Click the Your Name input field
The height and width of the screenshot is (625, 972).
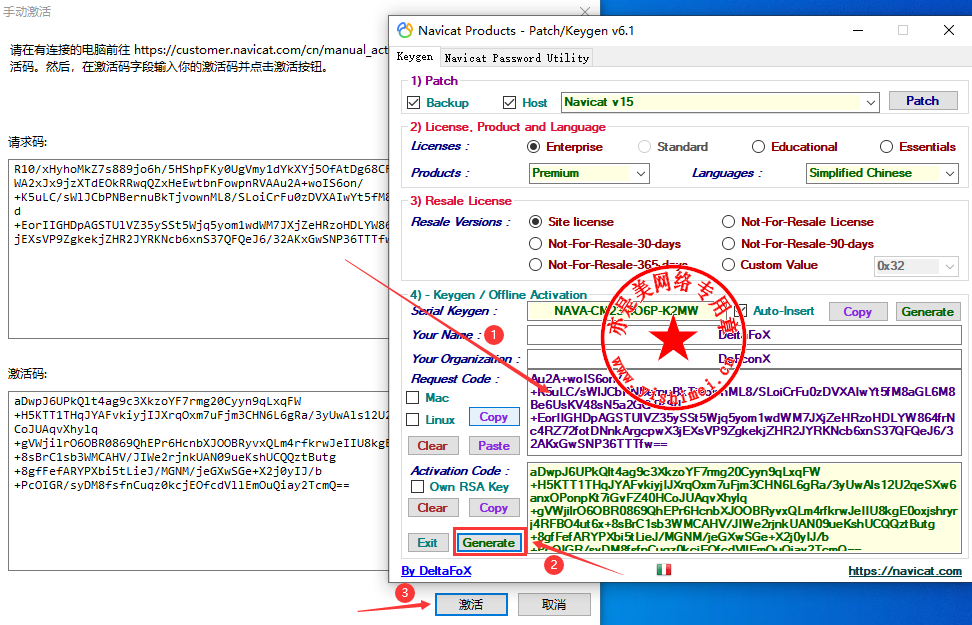click(744, 335)
